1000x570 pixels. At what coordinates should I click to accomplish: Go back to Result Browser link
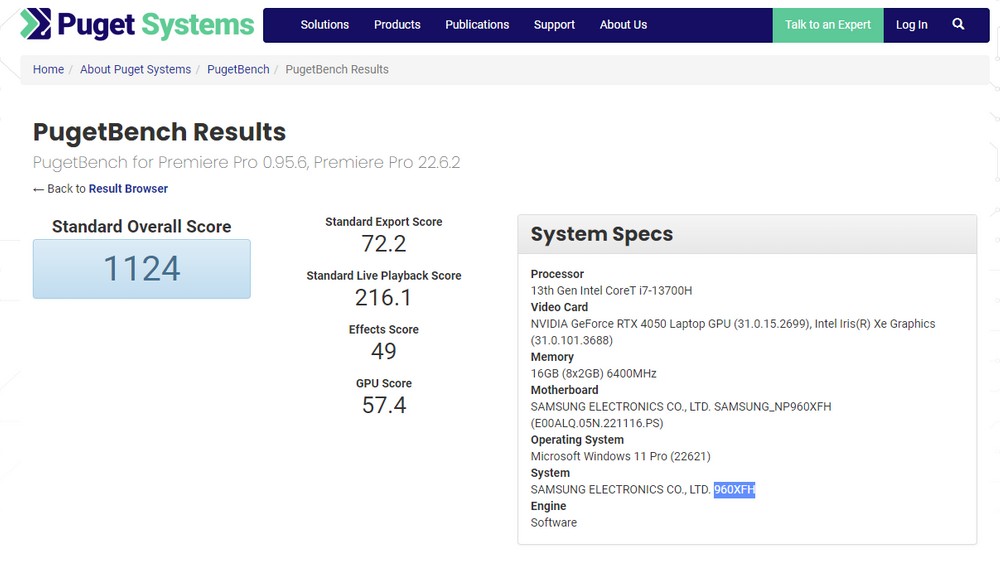(128, 189)
